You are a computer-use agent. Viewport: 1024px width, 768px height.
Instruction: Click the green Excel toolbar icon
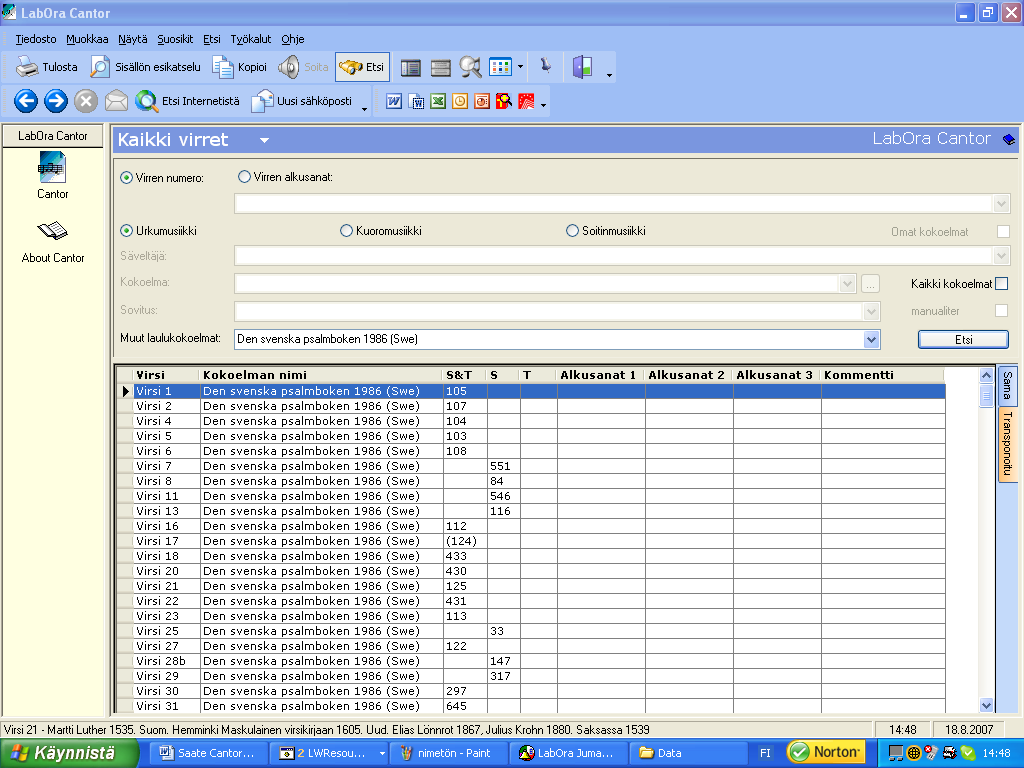(438, 101)
